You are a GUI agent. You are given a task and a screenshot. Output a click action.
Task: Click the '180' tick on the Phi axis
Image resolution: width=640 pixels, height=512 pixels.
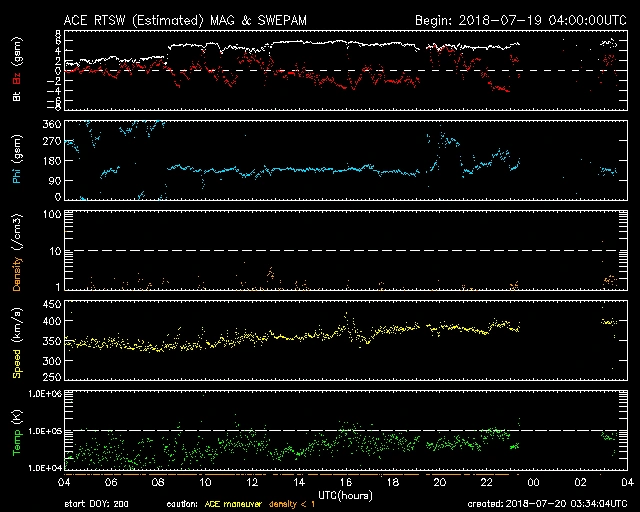point(52,161)
